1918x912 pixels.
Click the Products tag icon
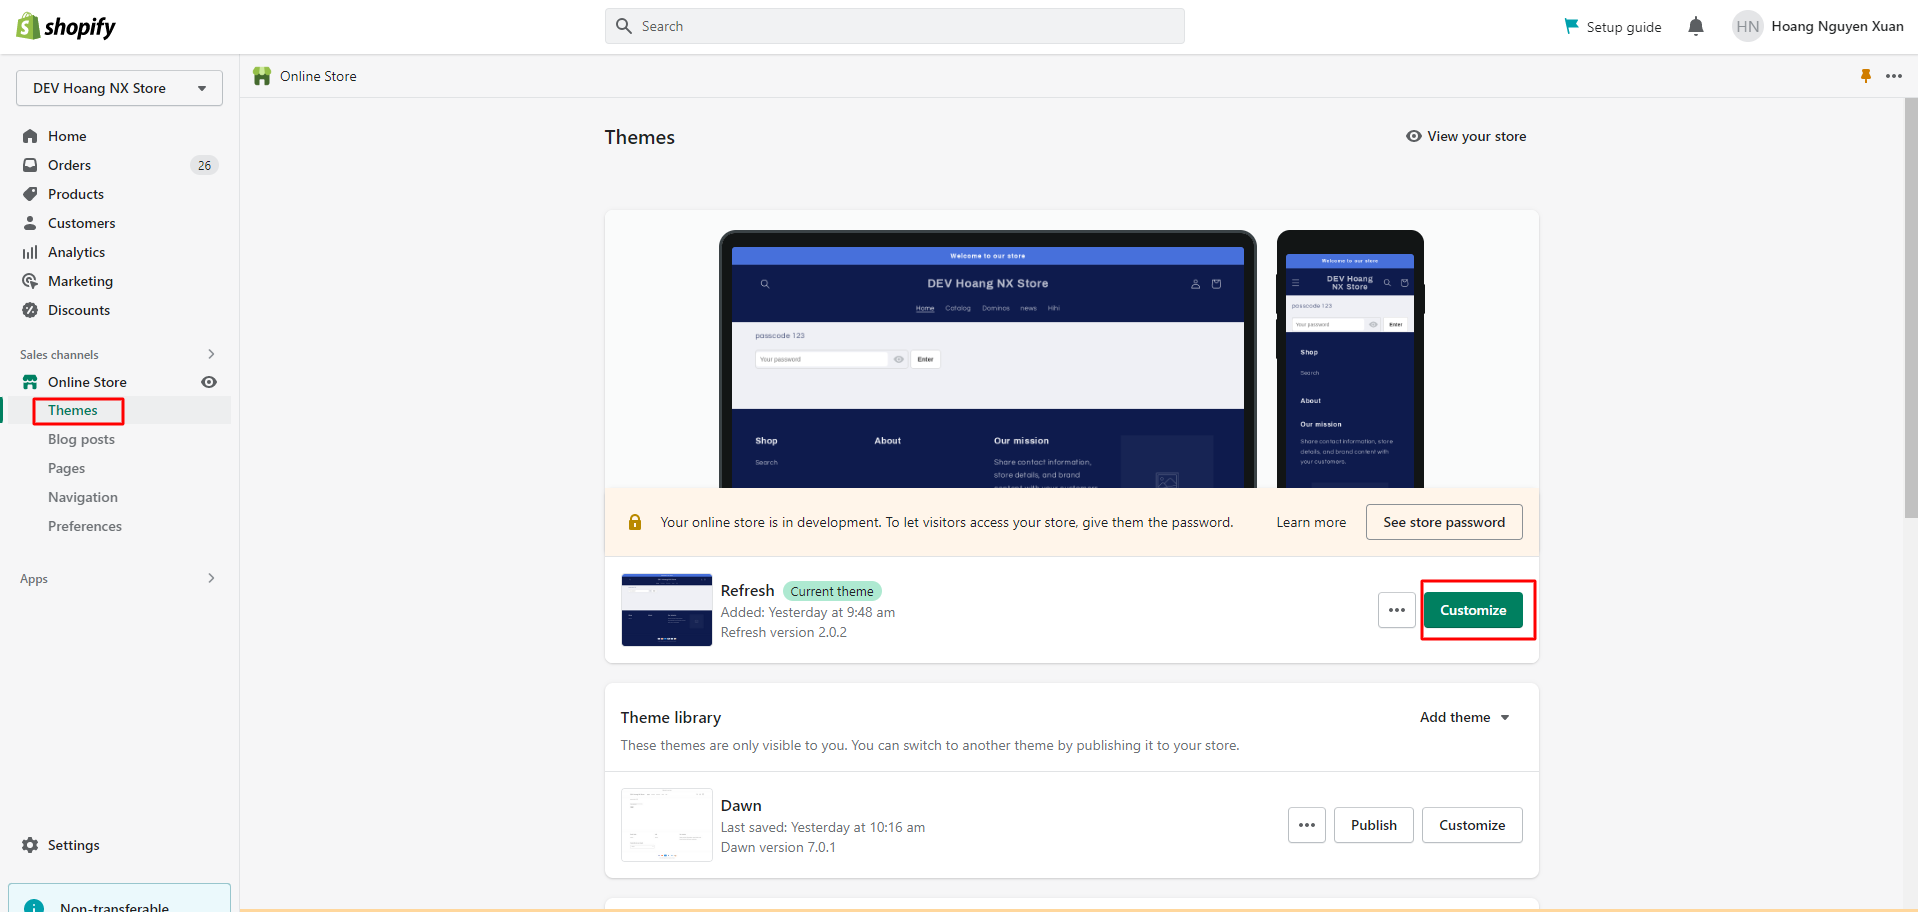pyautogui.click(x=30, y=194)
